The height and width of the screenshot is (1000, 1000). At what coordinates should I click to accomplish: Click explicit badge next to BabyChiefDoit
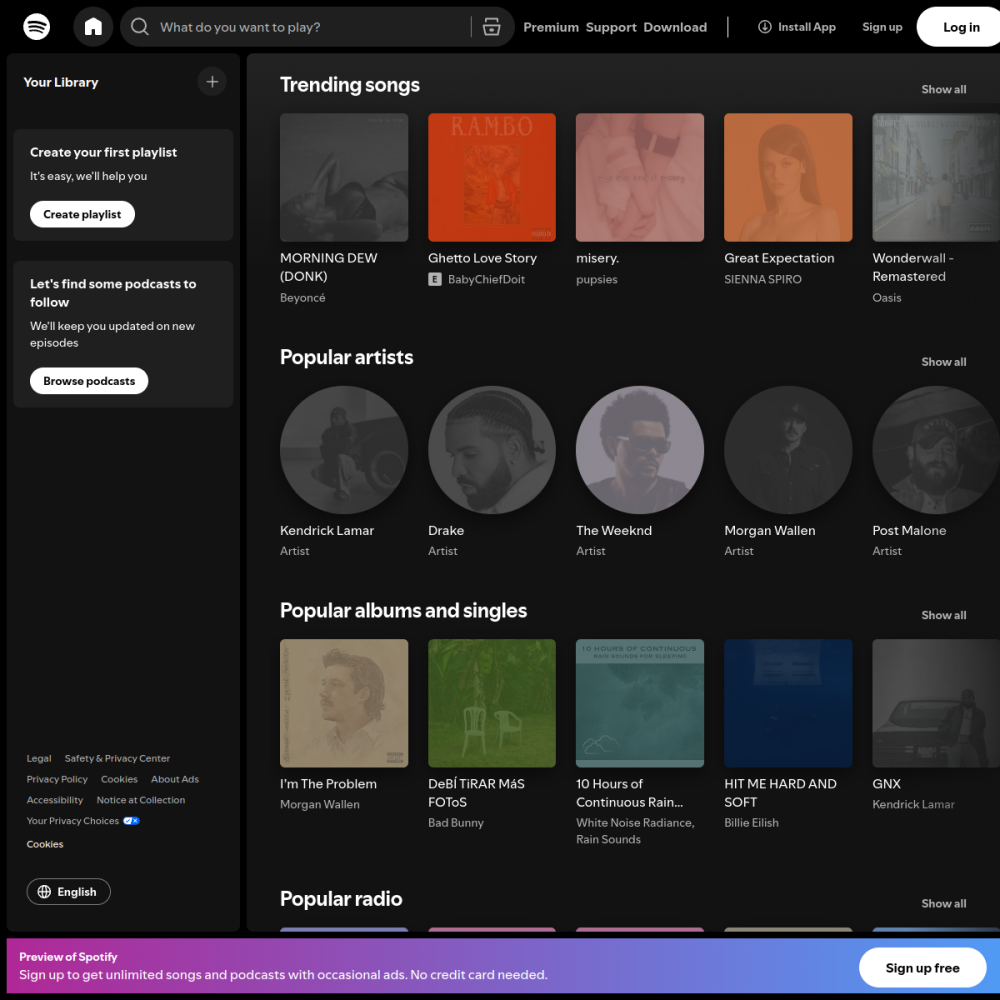tap(435, 279)
